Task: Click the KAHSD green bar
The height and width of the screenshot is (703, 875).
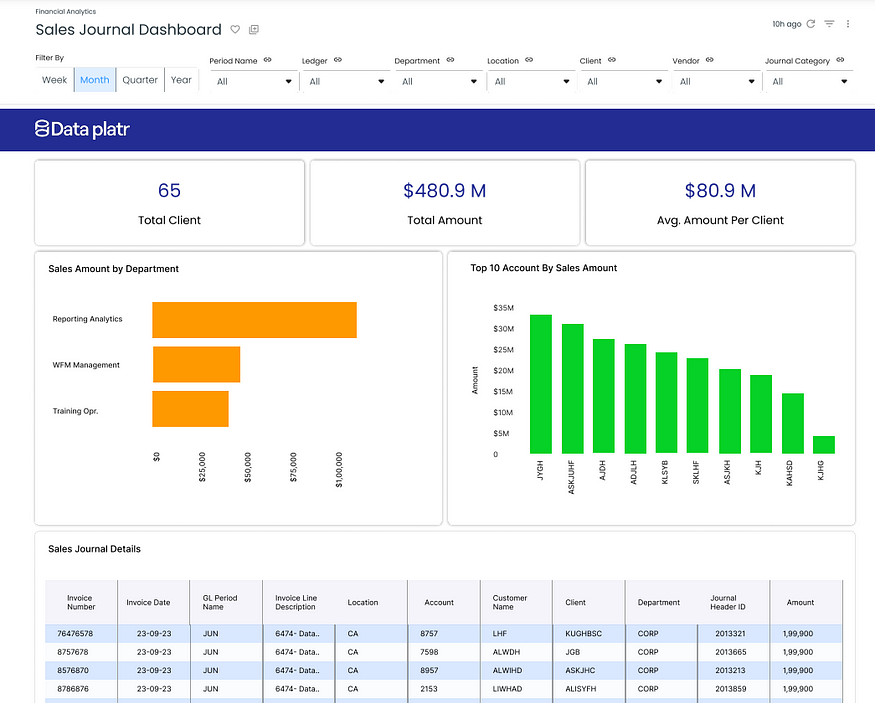Action: pos(792,423)
